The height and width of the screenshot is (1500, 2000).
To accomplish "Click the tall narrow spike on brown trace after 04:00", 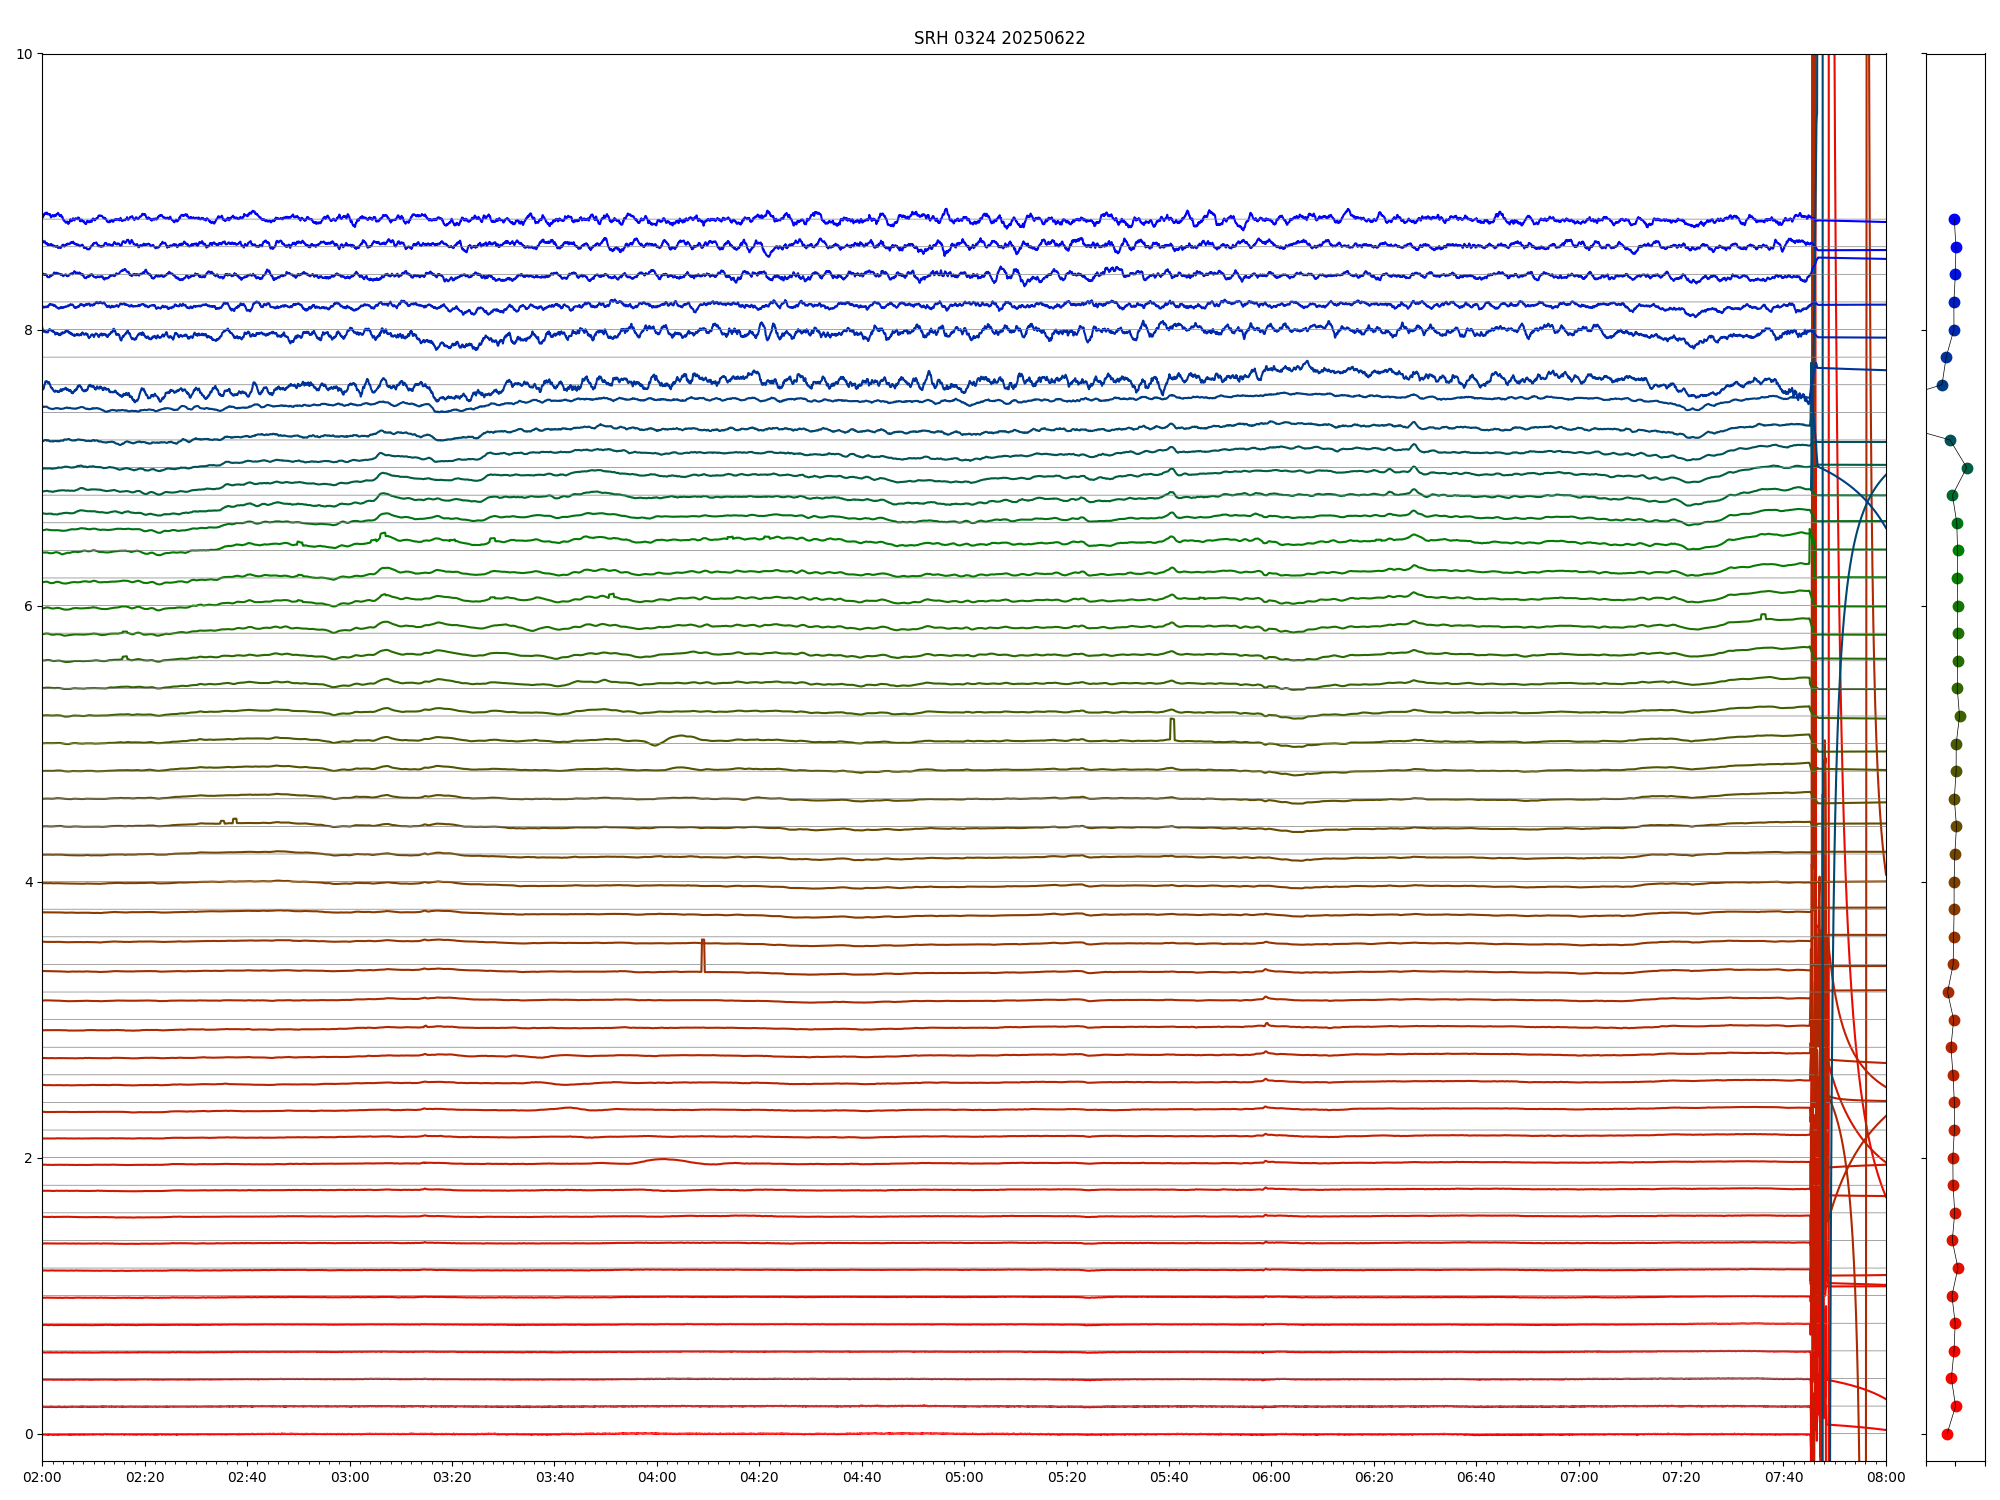I will [703, 954].
